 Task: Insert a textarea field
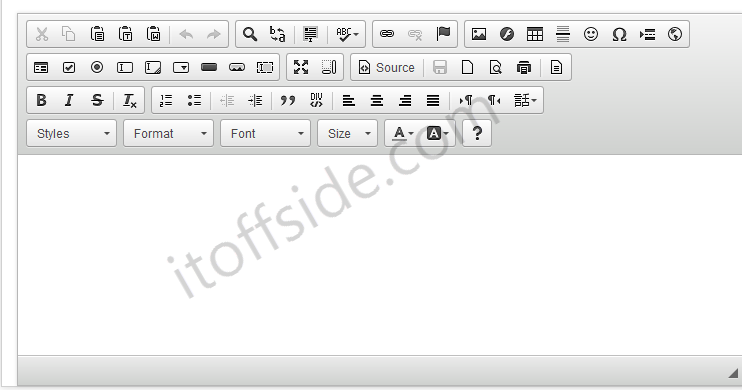[x=153, y=68]
